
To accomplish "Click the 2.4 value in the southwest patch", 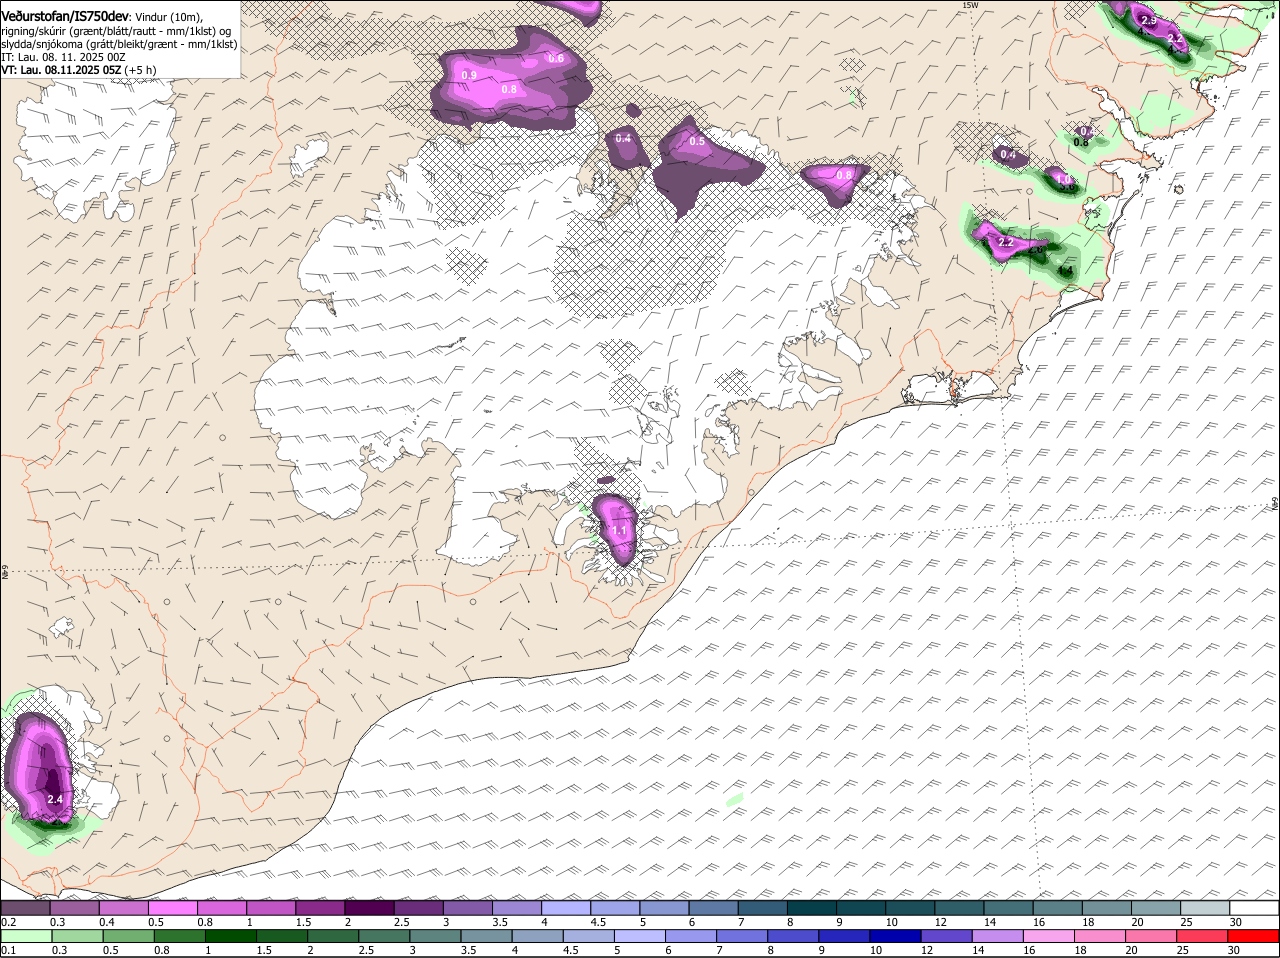I will click(55, 800).
